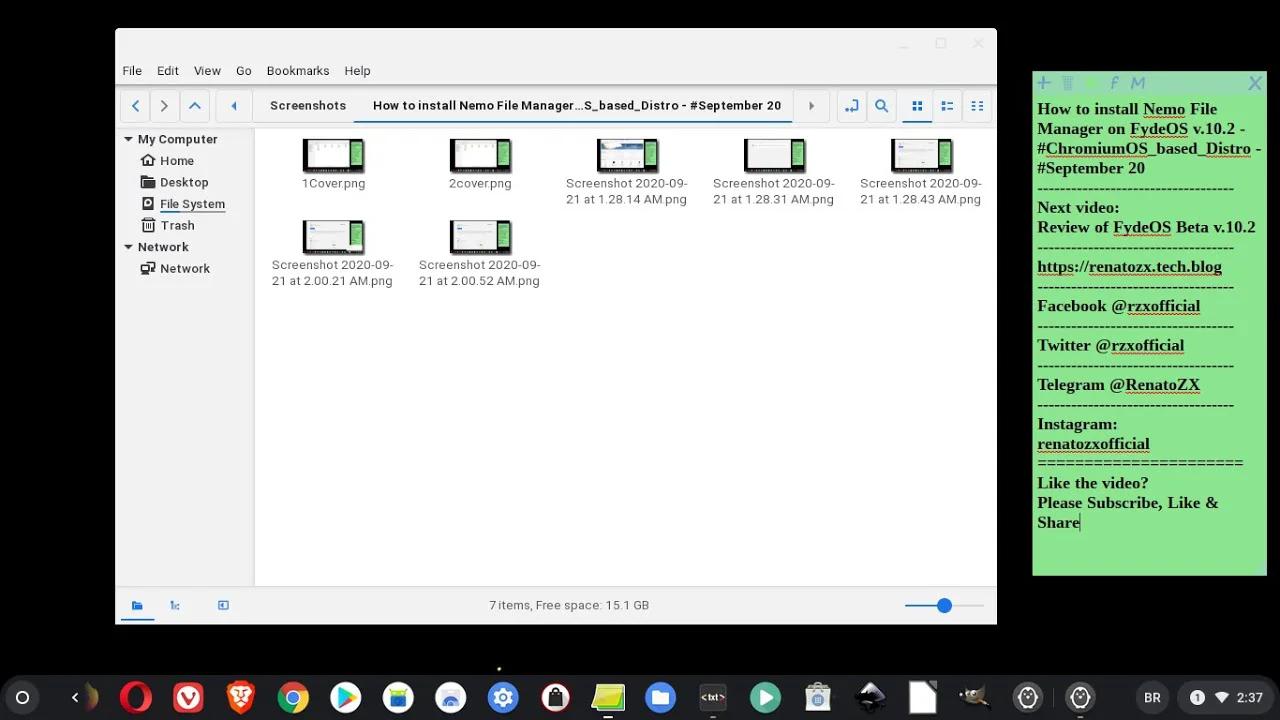This screenshot has width=1280, height=720.
Task: Go forward in Nemo navigation history
Action: 164,105
